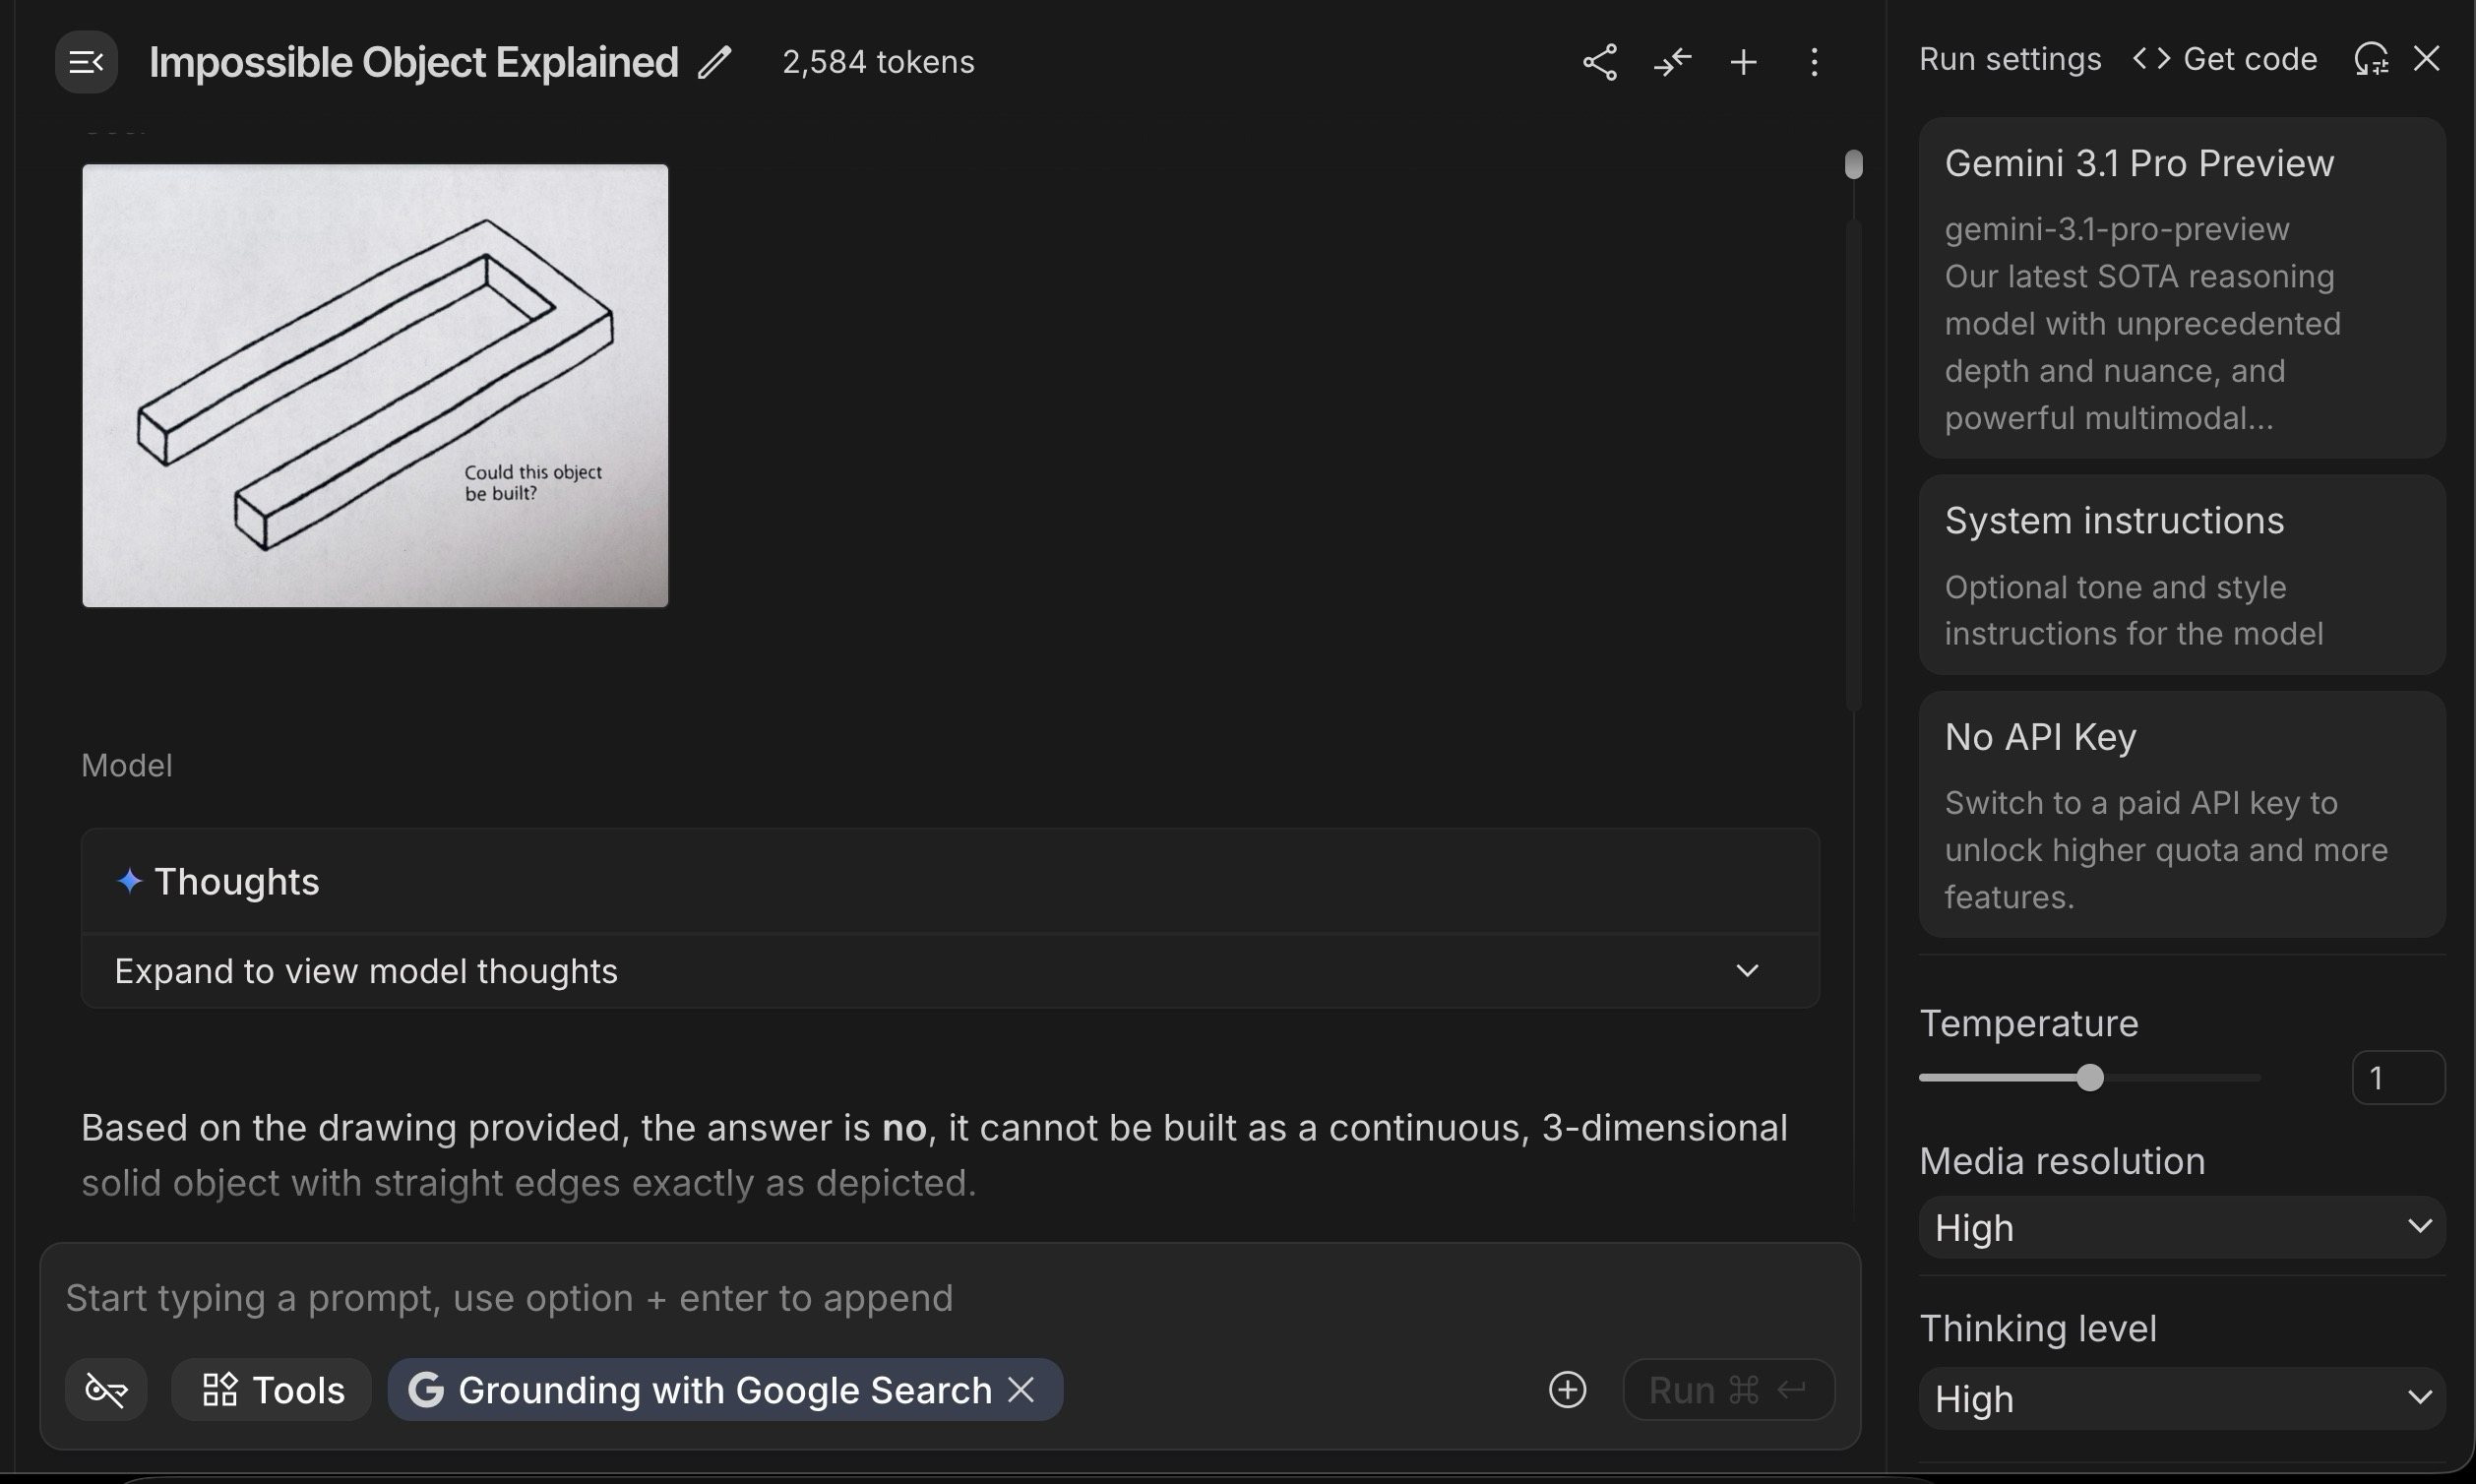Screen dimensions: 2476x1484
Task: Click the reset settings icon beside Get code
Action: point(2371,59)
